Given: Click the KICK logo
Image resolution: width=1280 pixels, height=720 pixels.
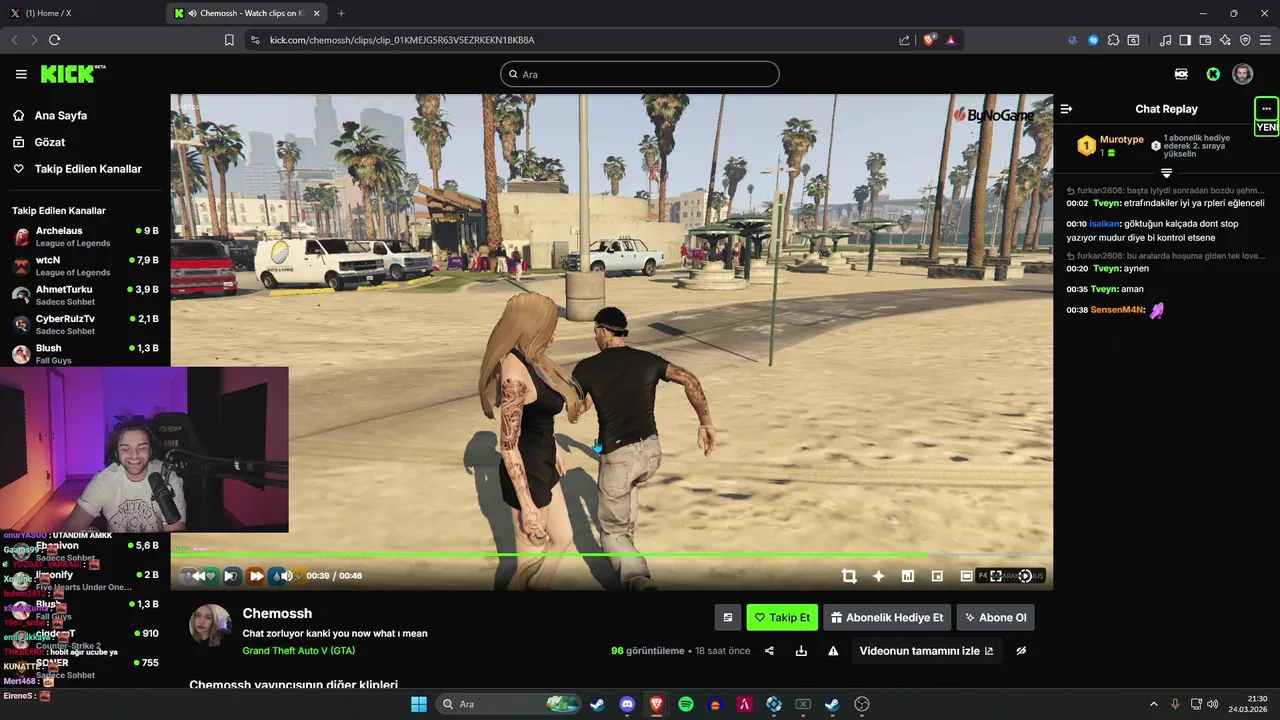Looking at the screenshot, I should tap(72, 74).
